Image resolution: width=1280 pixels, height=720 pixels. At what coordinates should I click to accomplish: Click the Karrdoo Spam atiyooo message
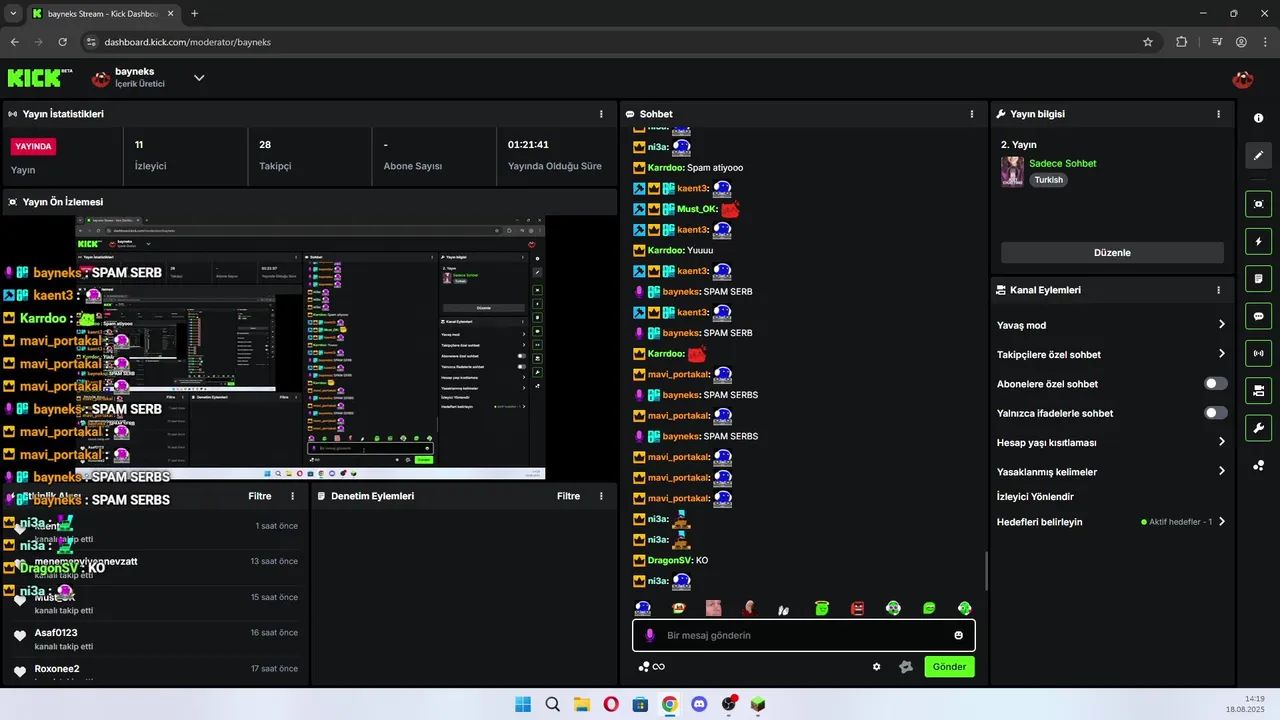[688, 167]
